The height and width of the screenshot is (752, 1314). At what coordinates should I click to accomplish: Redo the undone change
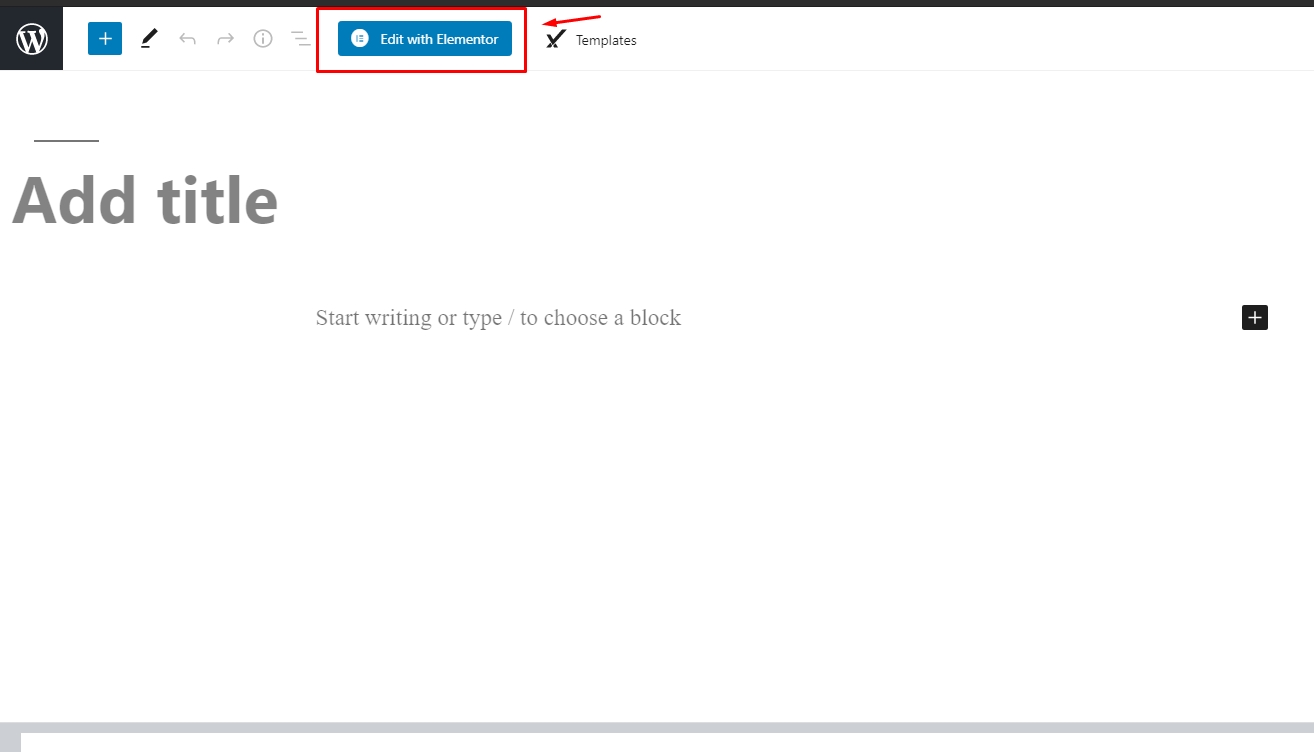click(x=224, y=38)
